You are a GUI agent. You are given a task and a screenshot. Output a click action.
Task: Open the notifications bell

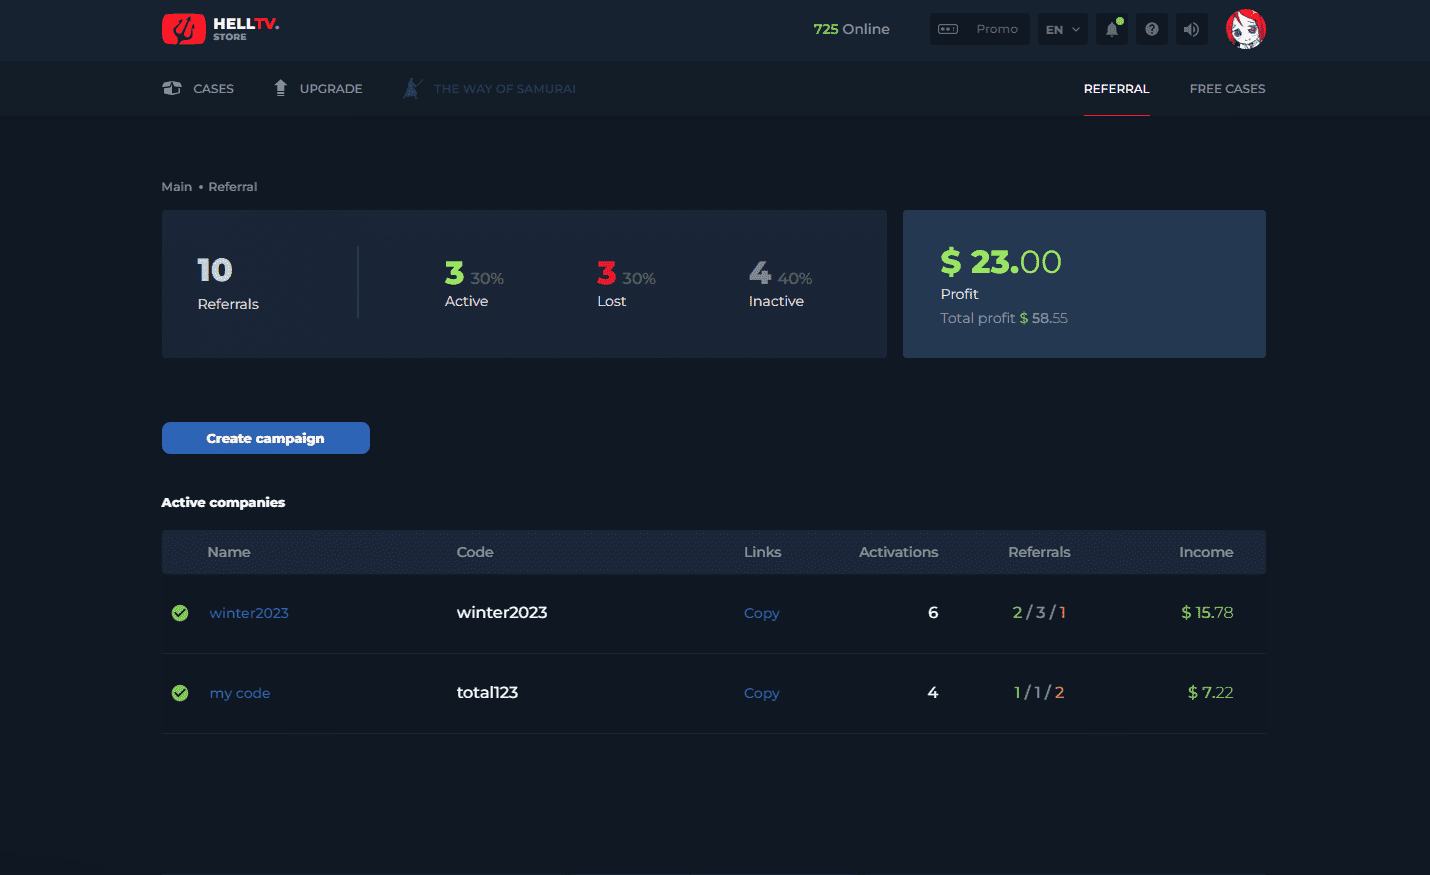point(1112,29)
